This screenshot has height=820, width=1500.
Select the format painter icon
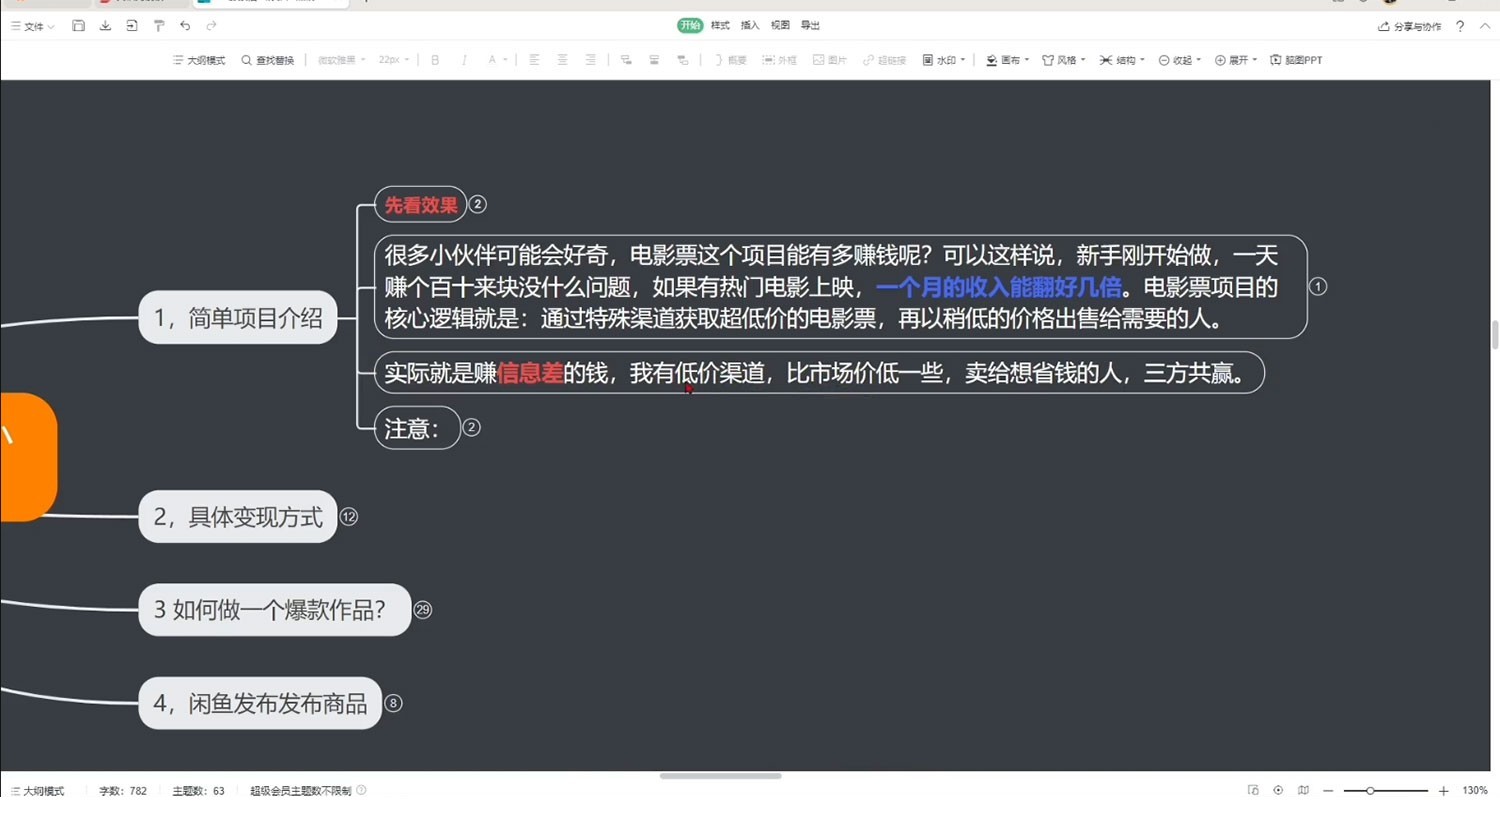tap(159, 26)
